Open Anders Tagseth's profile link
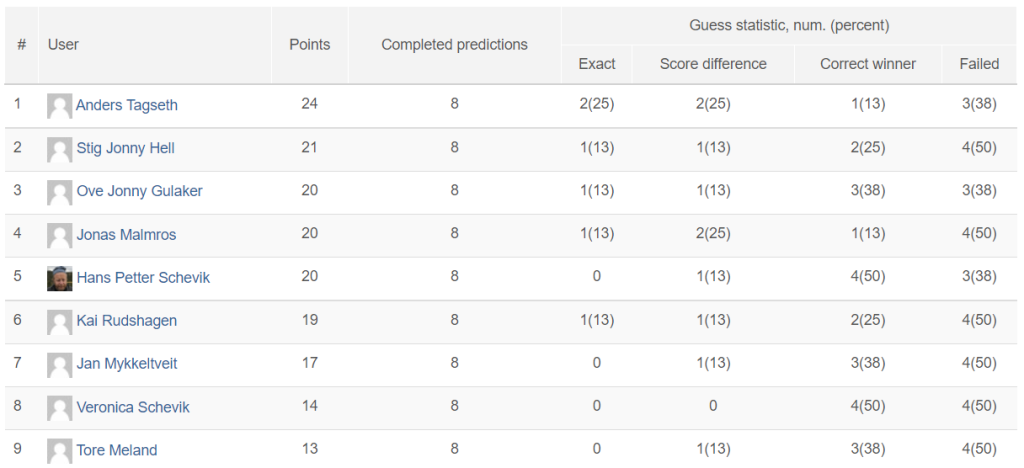The width and height of the screenshot is (1024, 468). pos(127,105)
